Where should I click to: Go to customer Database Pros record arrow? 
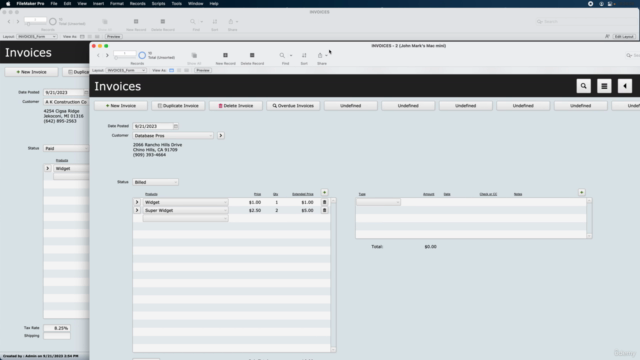[221, 136]
